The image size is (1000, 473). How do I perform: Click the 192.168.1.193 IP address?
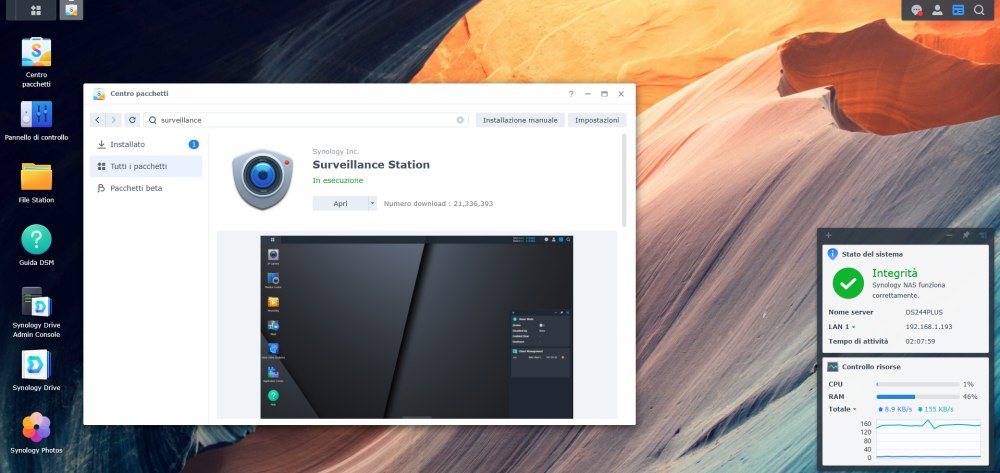[x=929, y=326]
